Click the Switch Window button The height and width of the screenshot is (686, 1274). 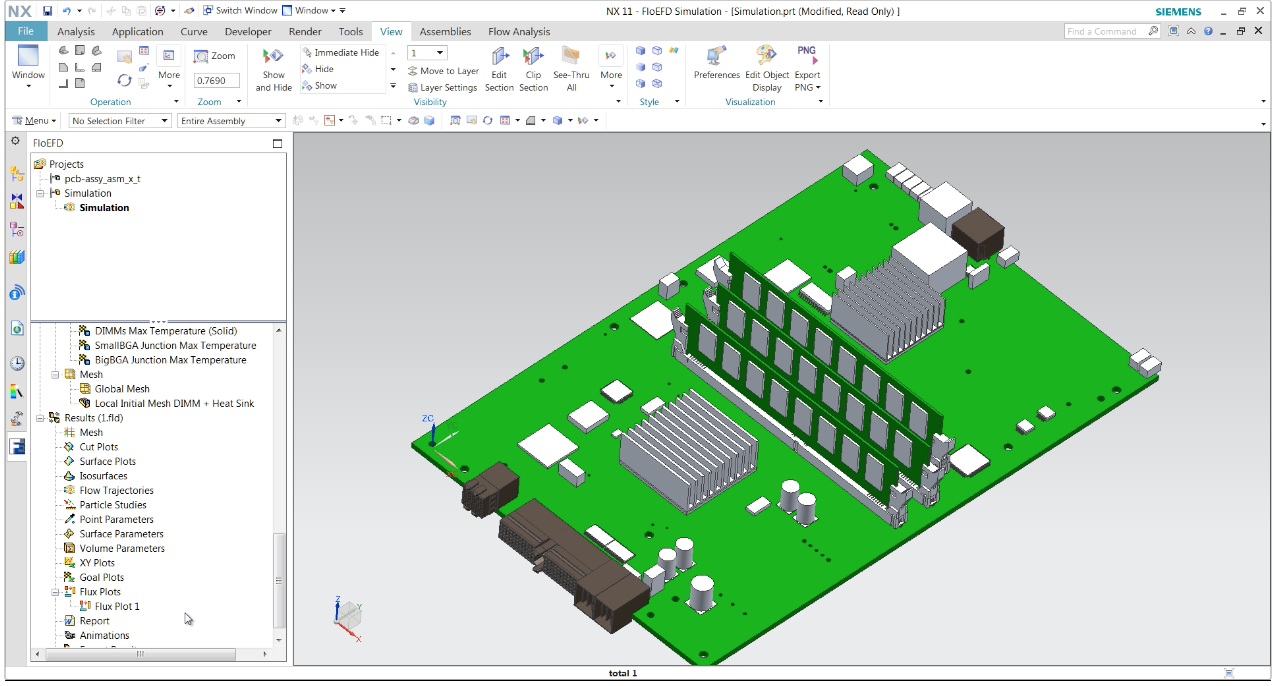239,11
